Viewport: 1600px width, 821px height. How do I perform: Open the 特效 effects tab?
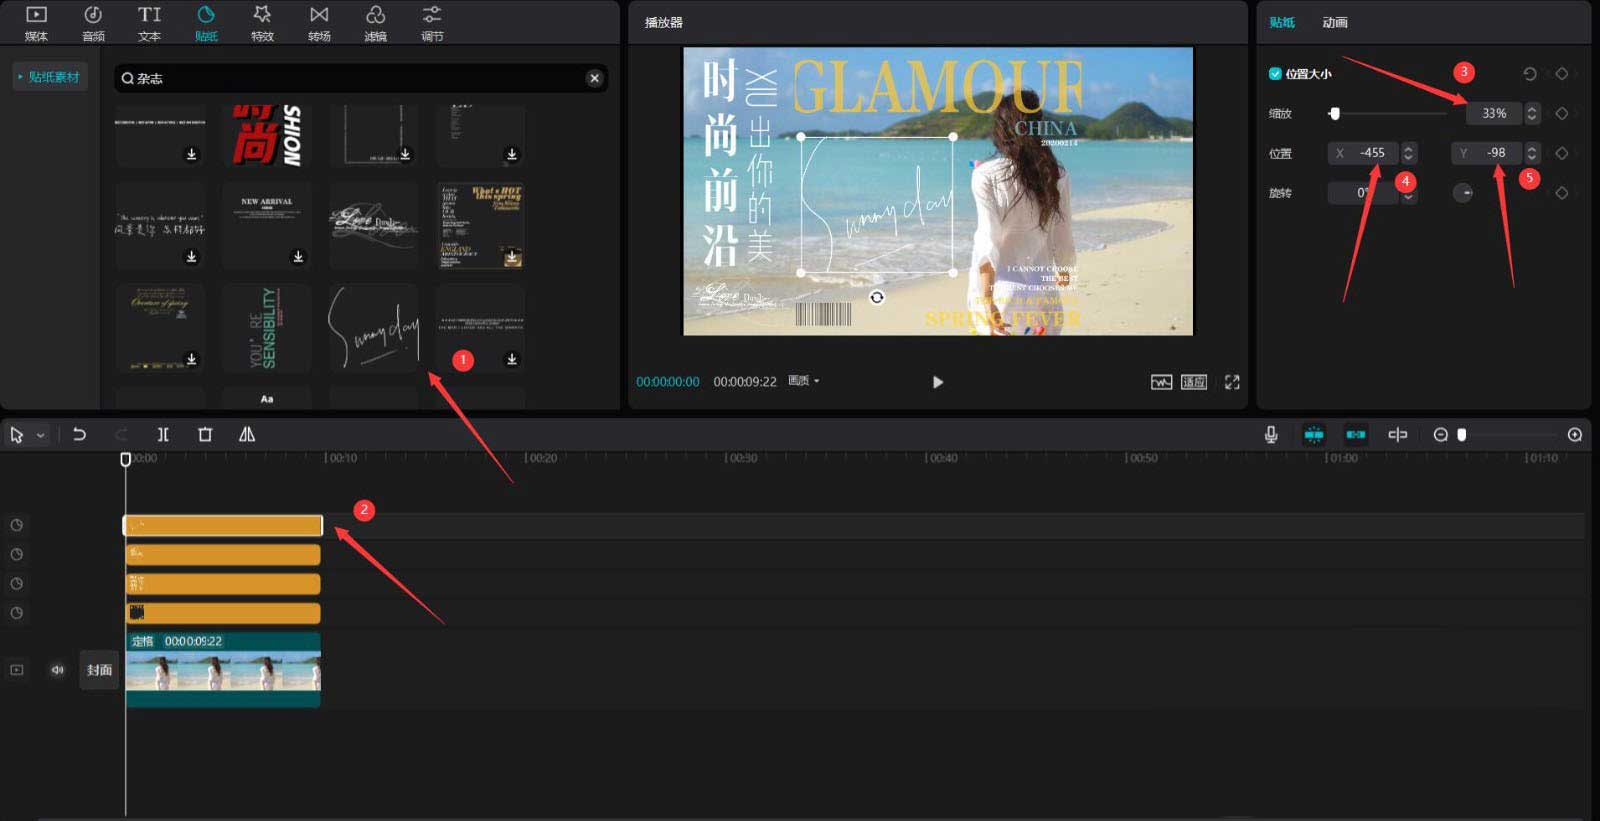[262, 23]
